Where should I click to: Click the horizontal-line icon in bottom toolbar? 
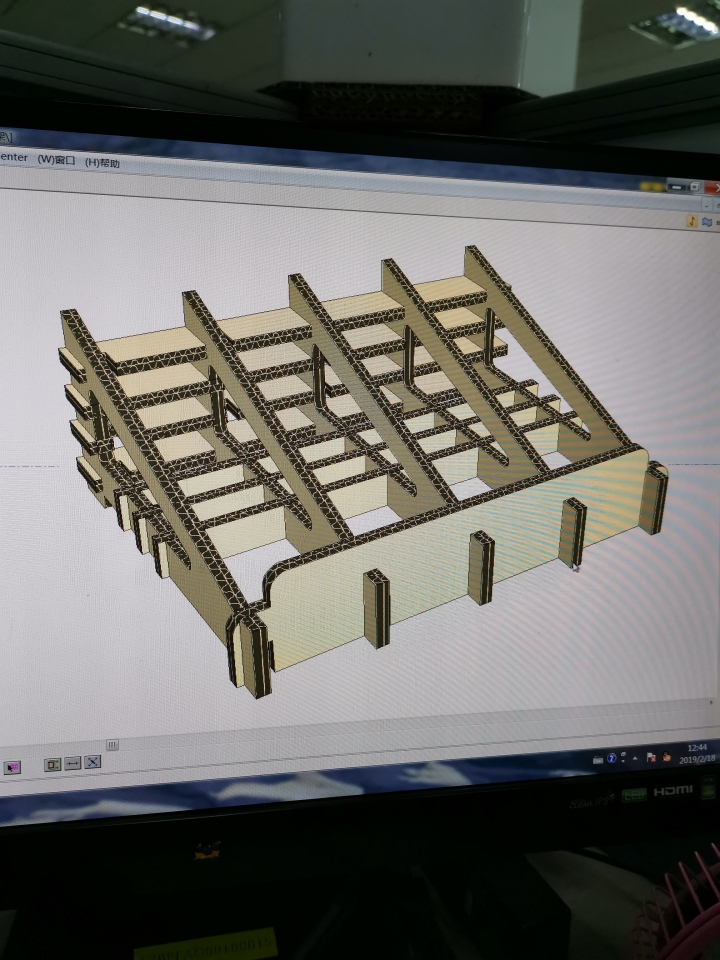click(72, 764)
